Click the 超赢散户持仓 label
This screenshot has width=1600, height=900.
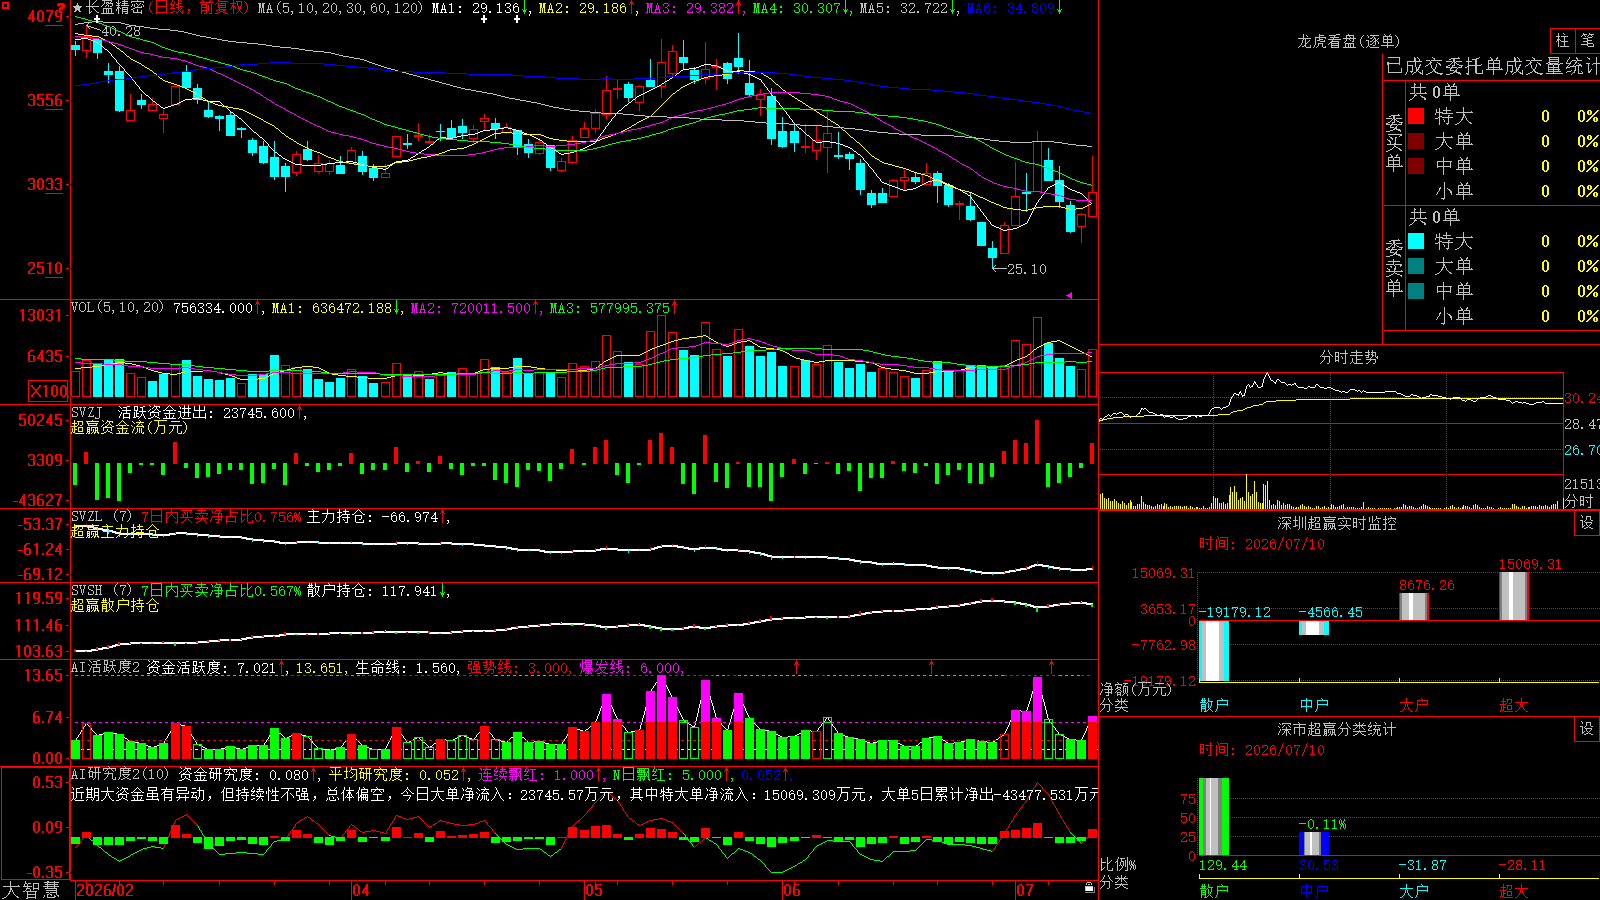pyautogui.click(x=115, y=605)
